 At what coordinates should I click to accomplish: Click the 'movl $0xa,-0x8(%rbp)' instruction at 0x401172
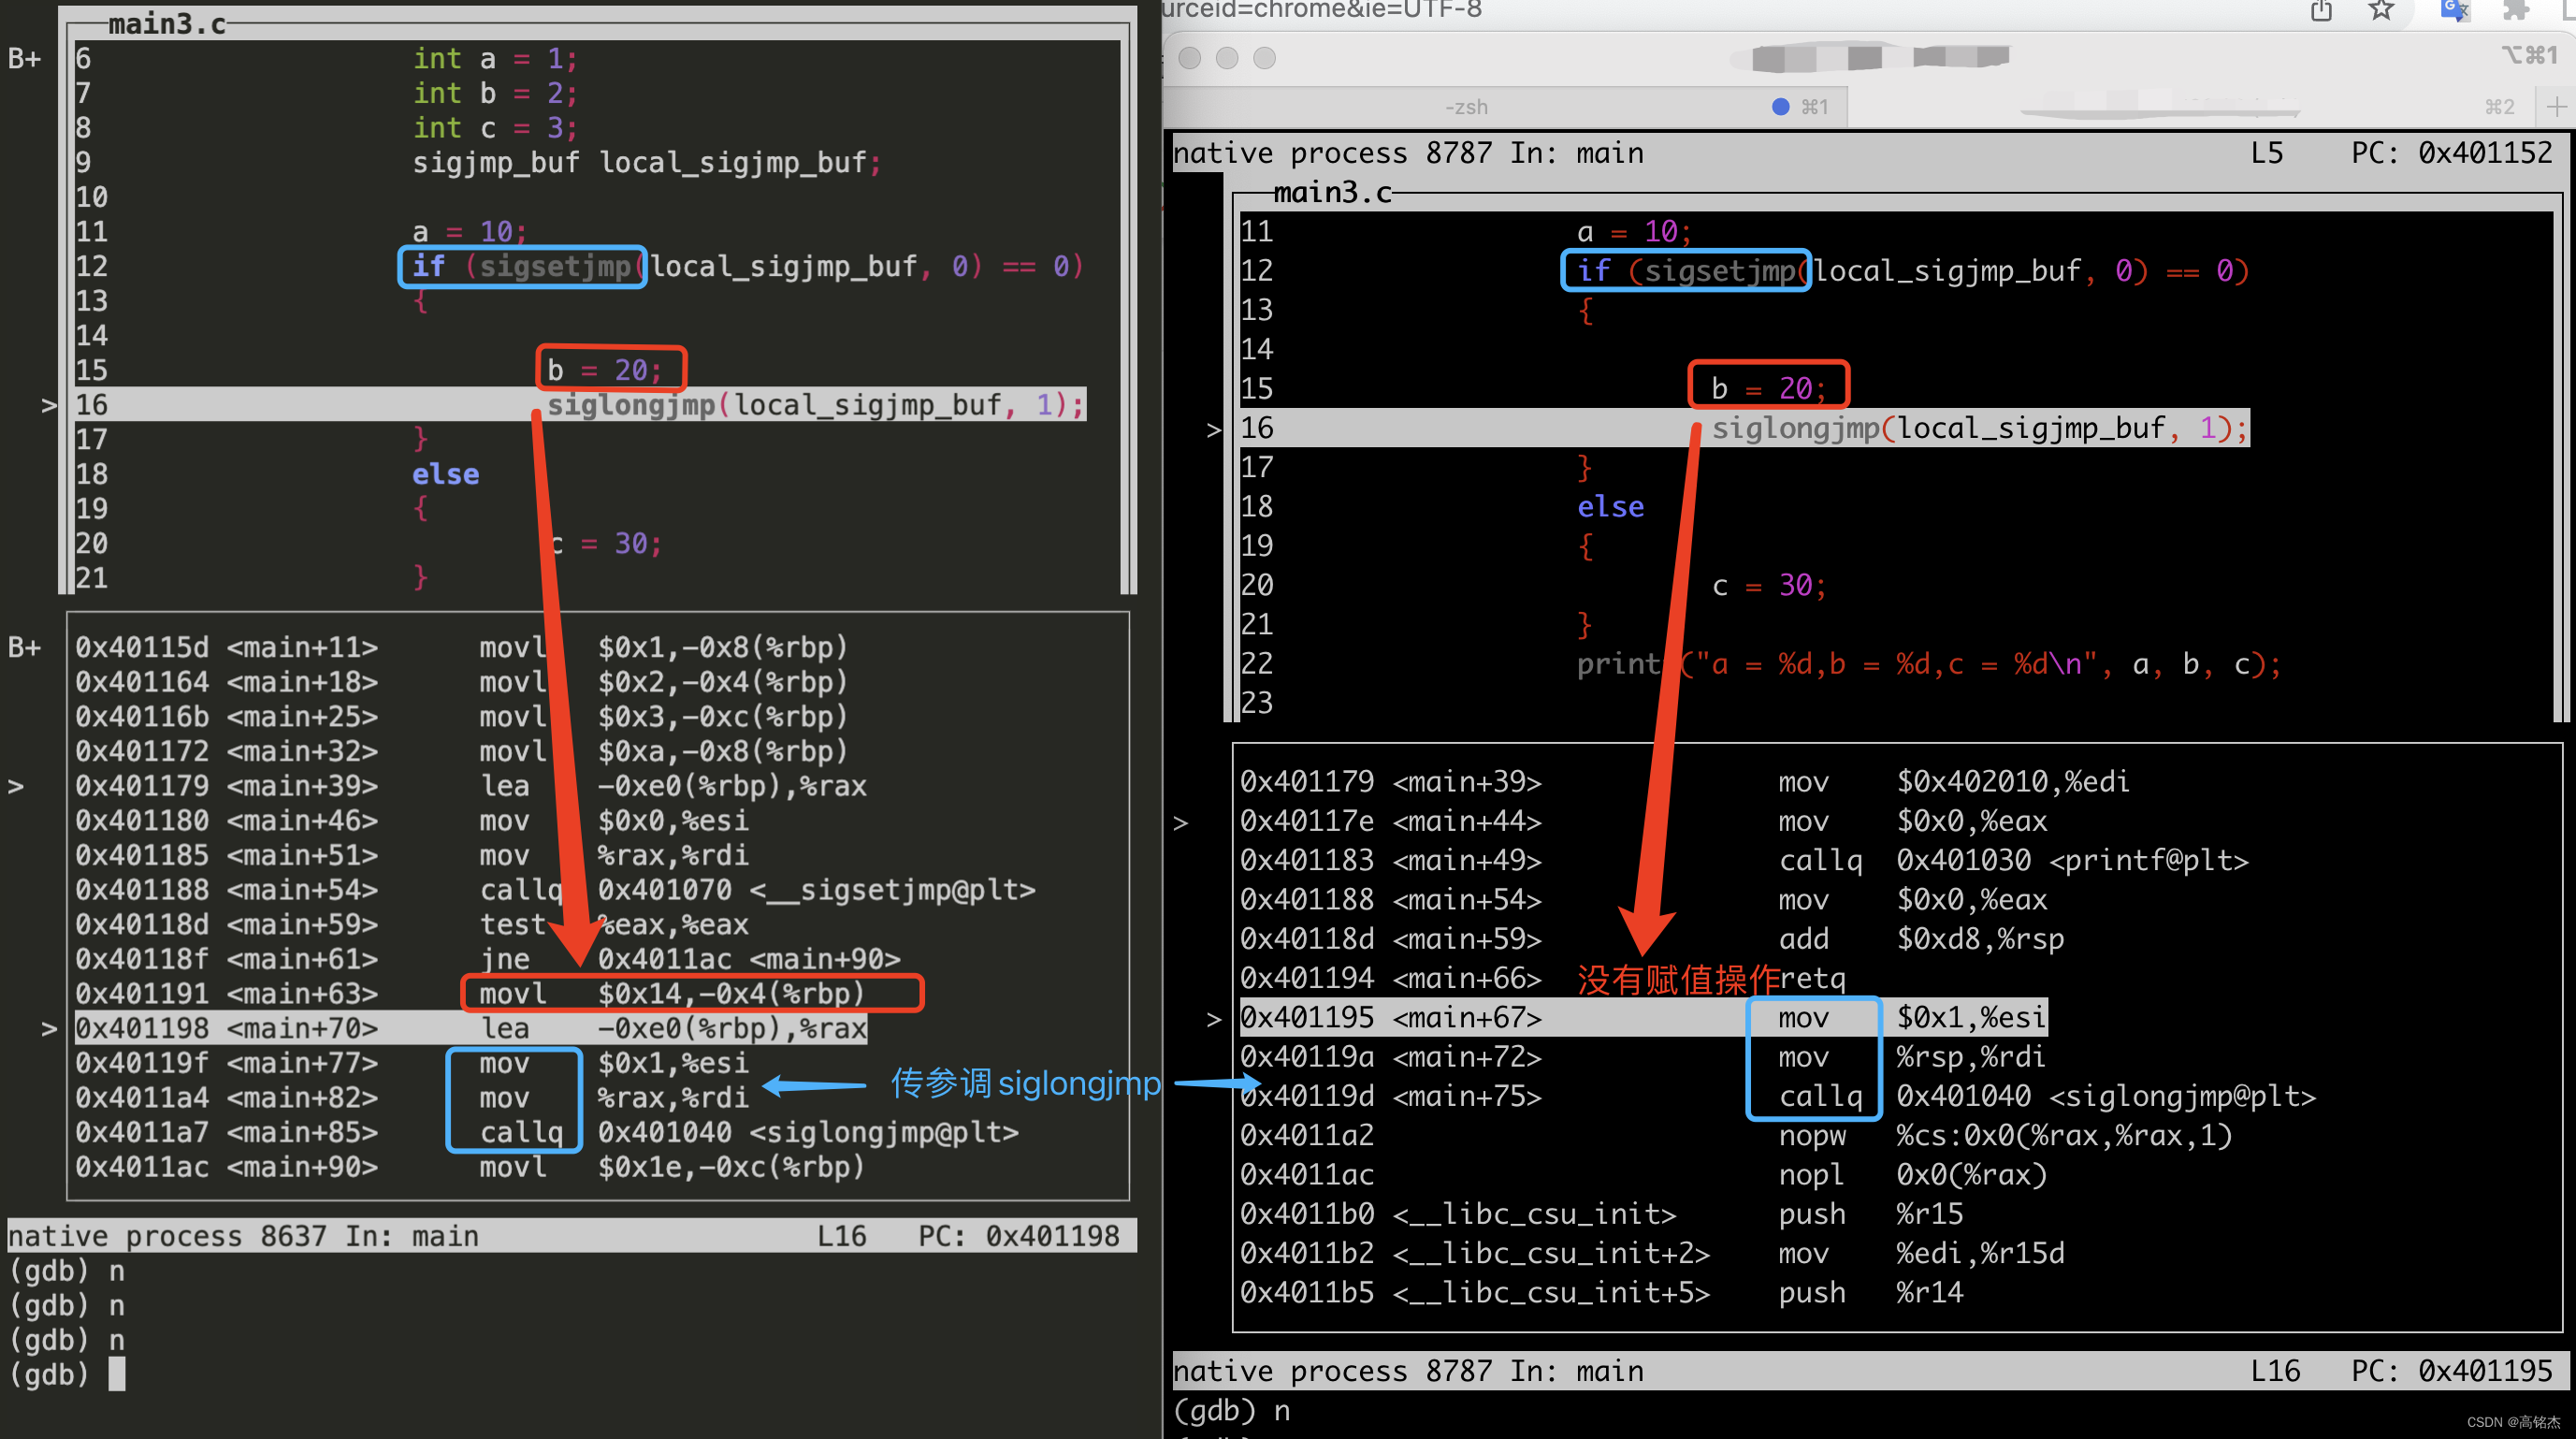[663, 751]
